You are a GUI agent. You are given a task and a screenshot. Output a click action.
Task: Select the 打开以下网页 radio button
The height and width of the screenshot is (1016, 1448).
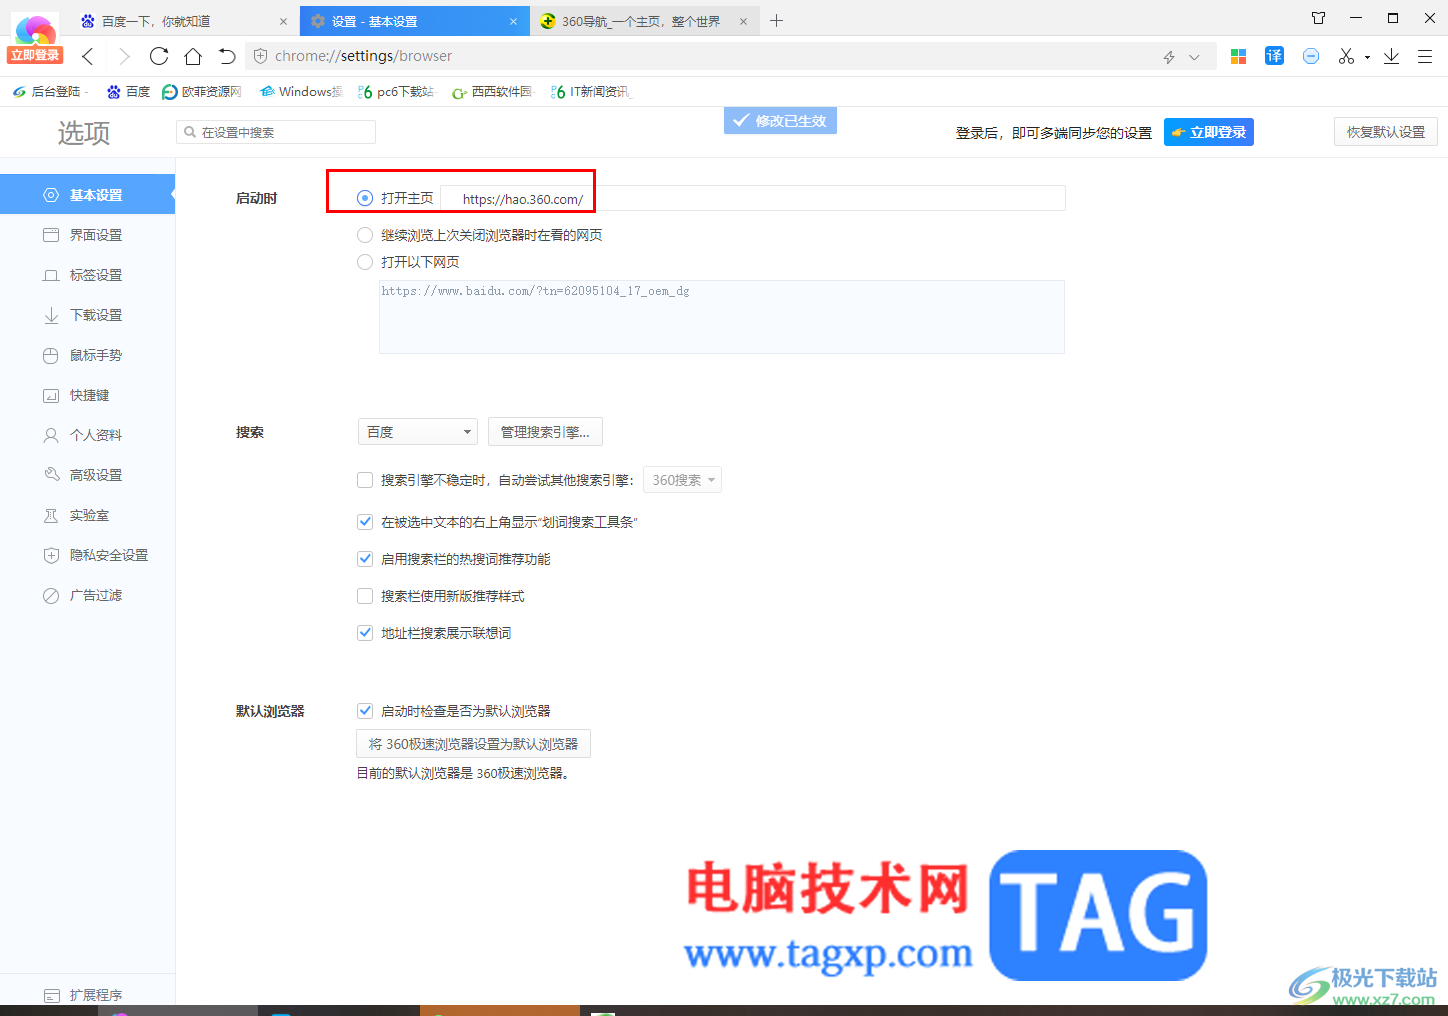[365, 262]
